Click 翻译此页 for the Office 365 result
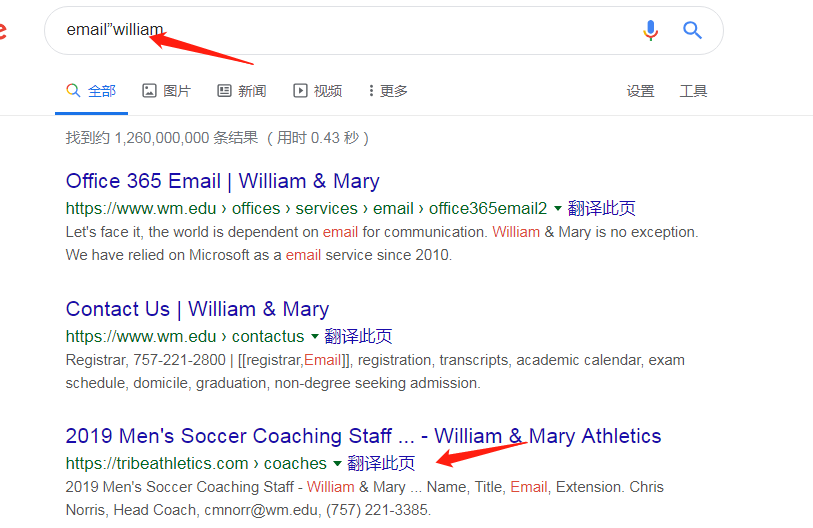The width and height of the screenshot is (813, 528). [601, 209]
